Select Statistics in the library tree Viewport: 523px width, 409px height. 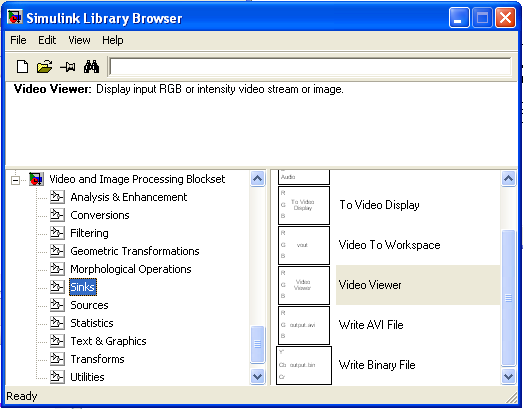pyautogui.click(x=92, y=323)
